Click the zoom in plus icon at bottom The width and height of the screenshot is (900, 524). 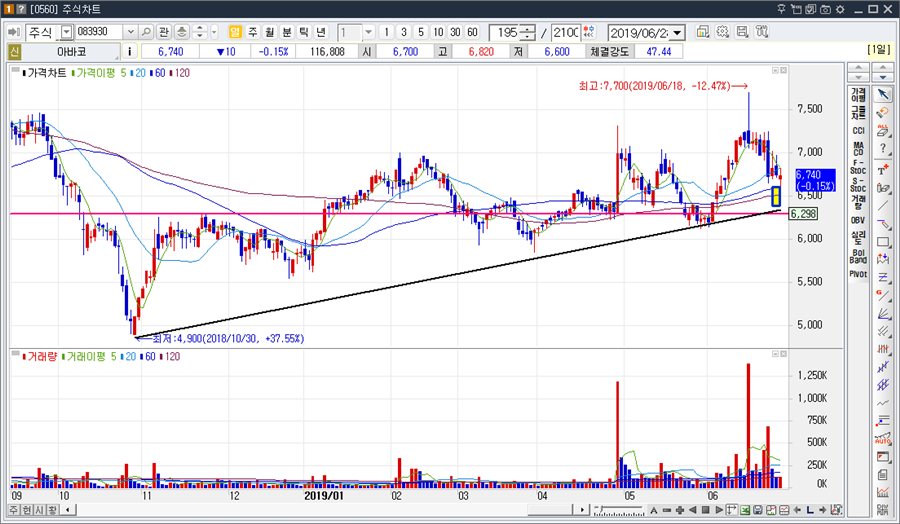[x=680, y=510]
